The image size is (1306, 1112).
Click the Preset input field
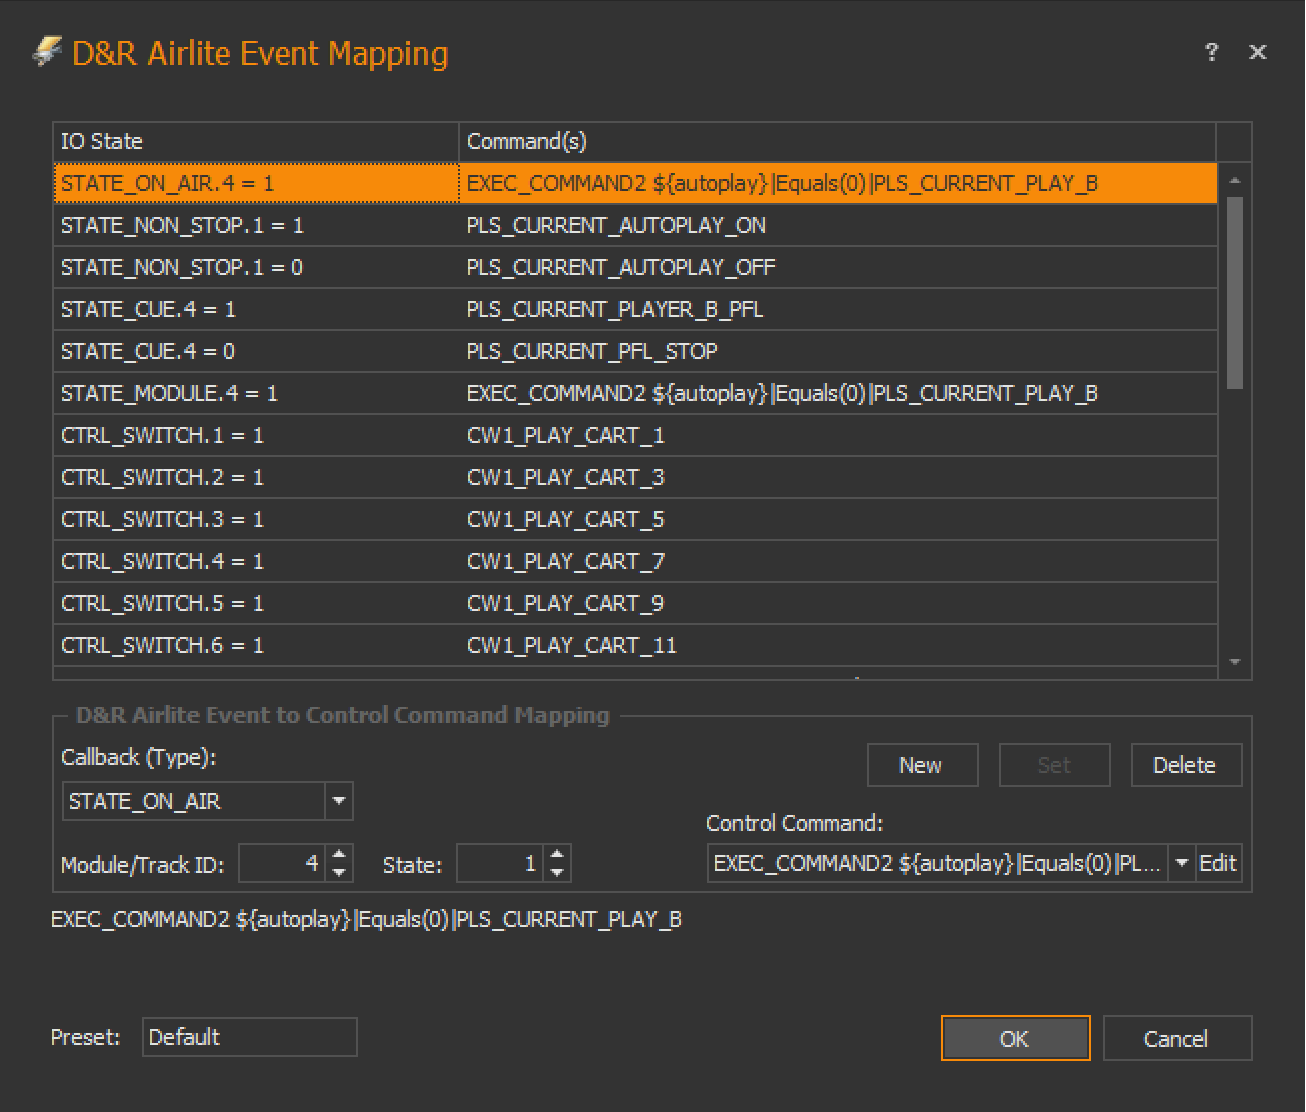click(x=249, y=1037)
